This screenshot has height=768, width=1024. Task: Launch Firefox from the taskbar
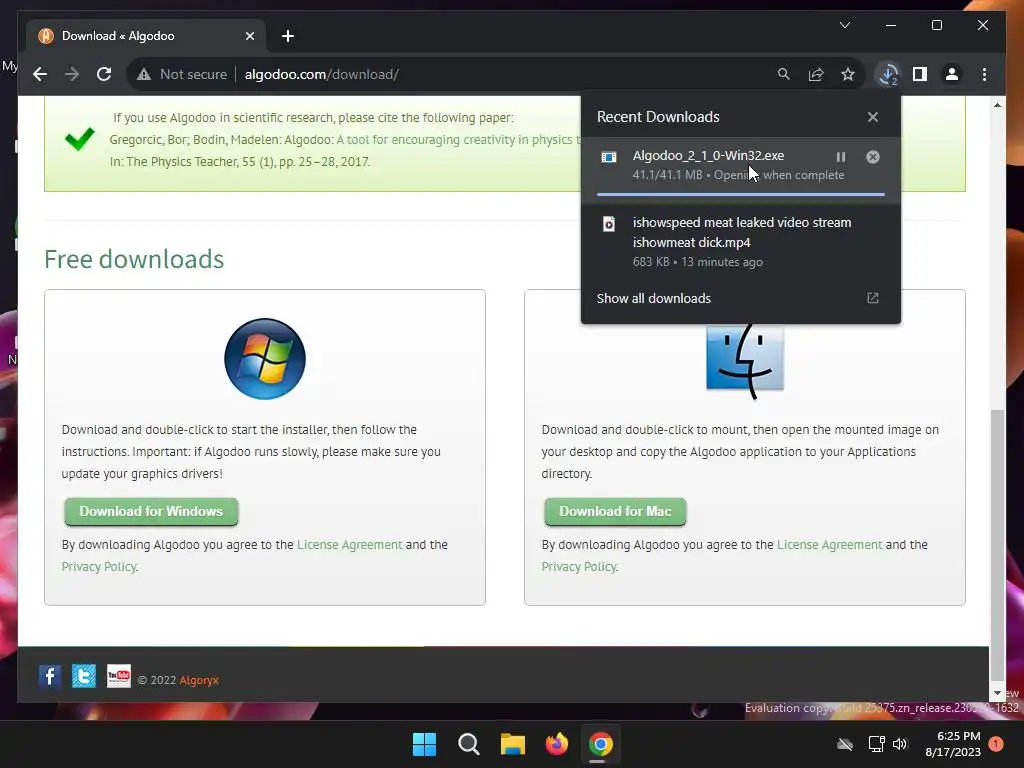click(x=556, y=744)
